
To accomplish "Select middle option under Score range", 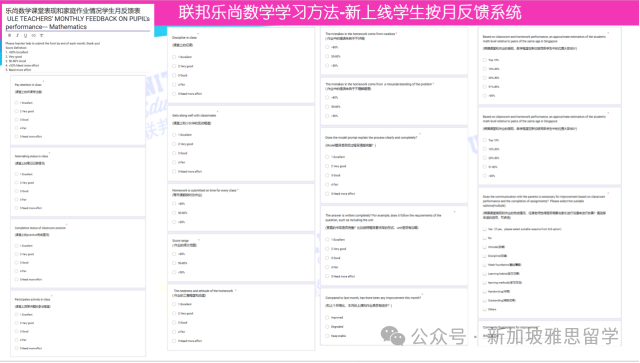I will click(174, 263).
